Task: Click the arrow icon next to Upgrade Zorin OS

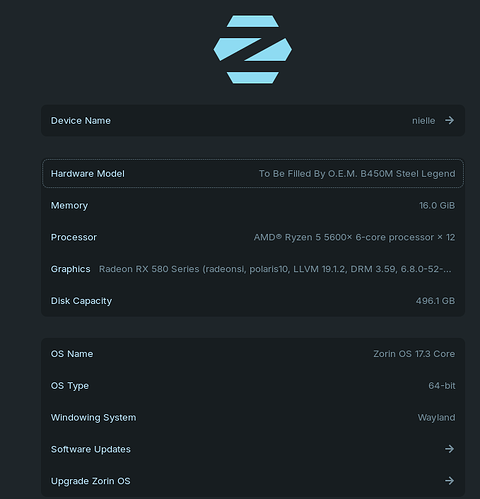Action: coord(449,481)
